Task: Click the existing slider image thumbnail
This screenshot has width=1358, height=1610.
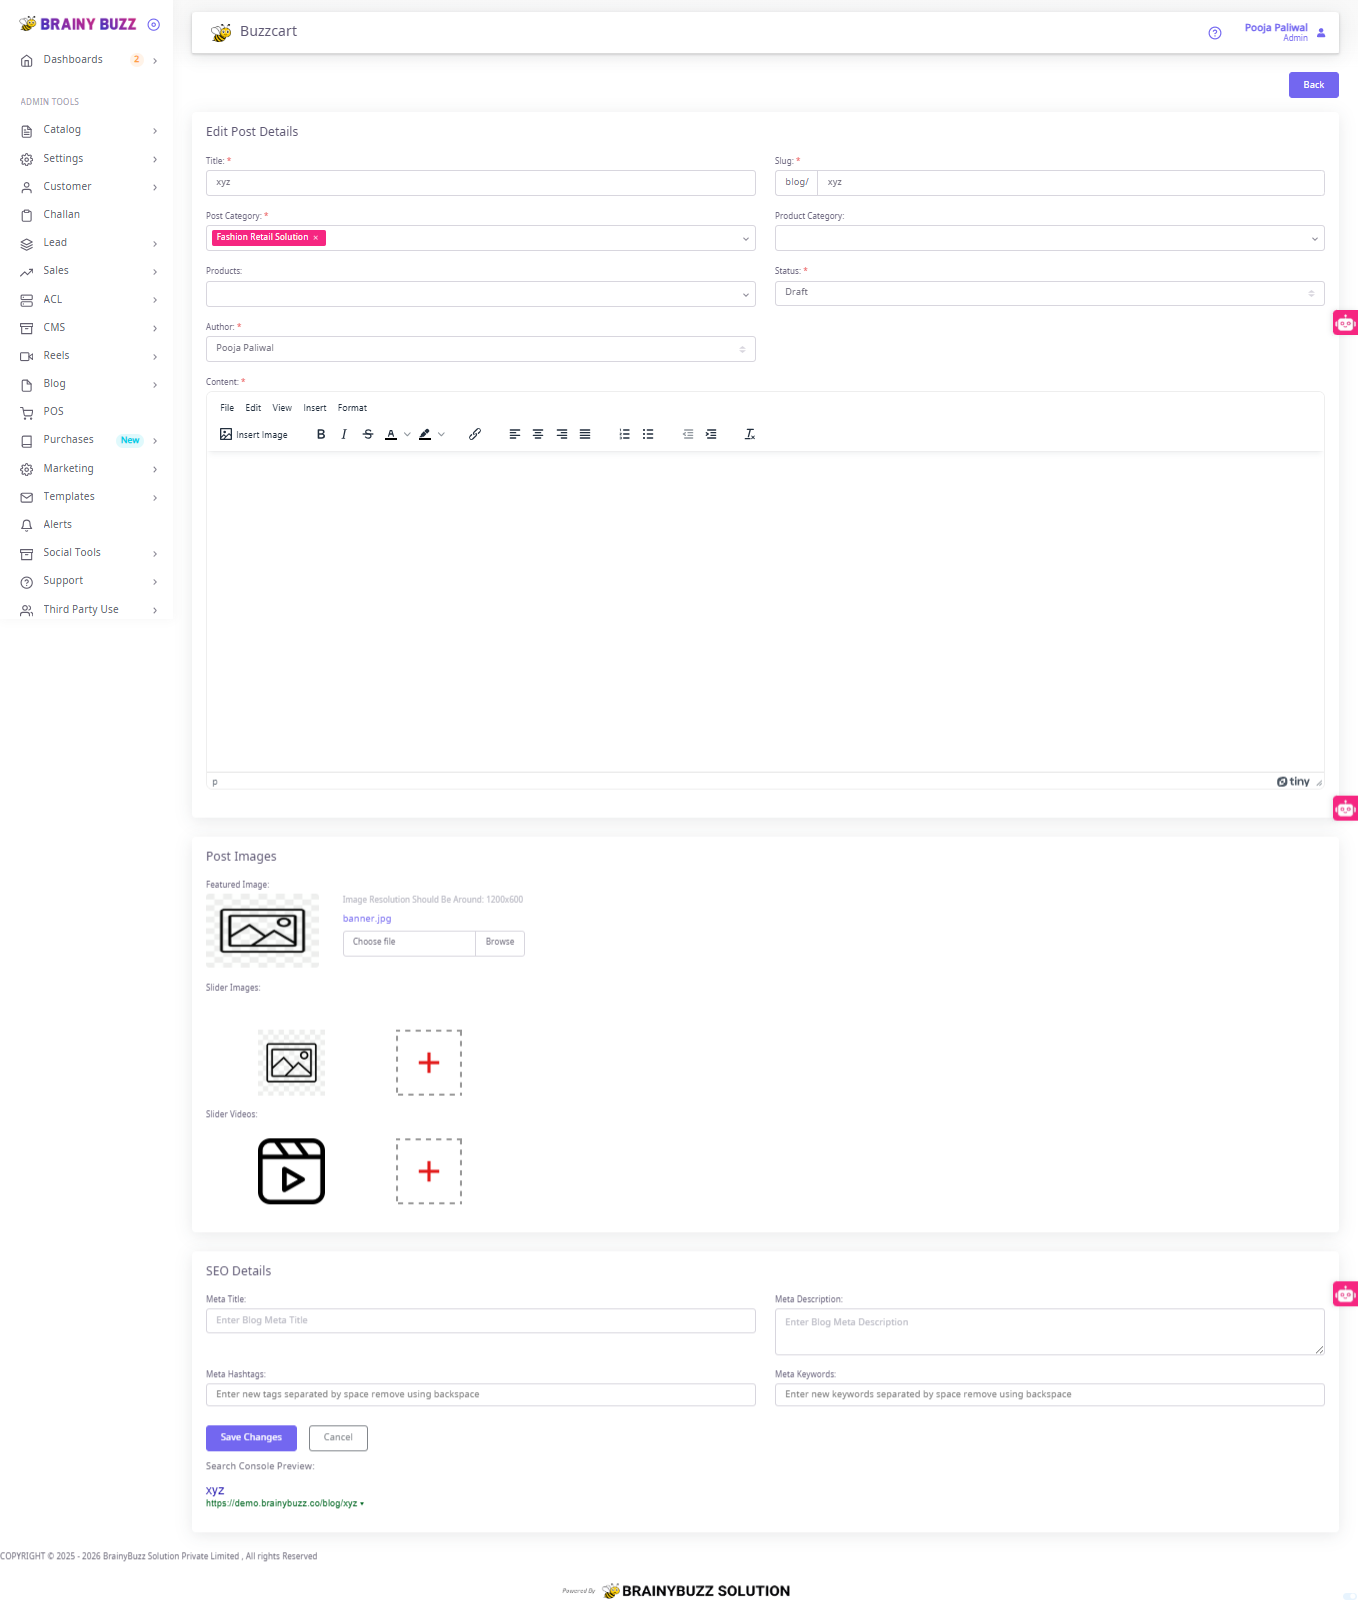Action: (292, 1063)
